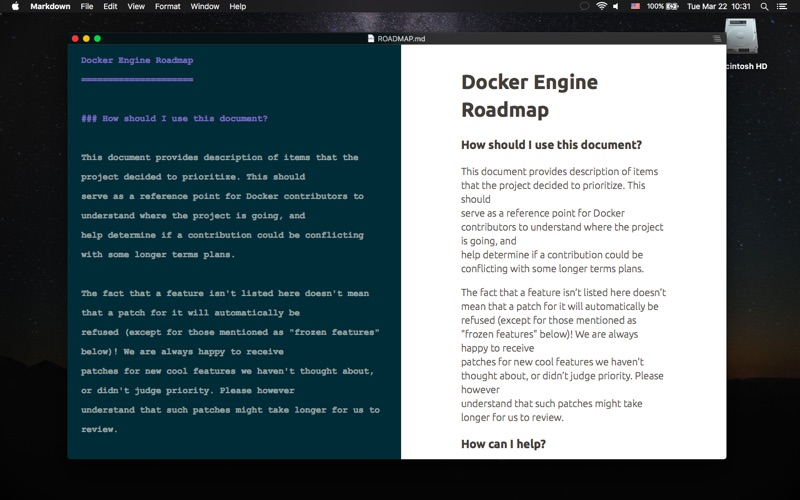Click the '### How should I use this document?' line

174,118
